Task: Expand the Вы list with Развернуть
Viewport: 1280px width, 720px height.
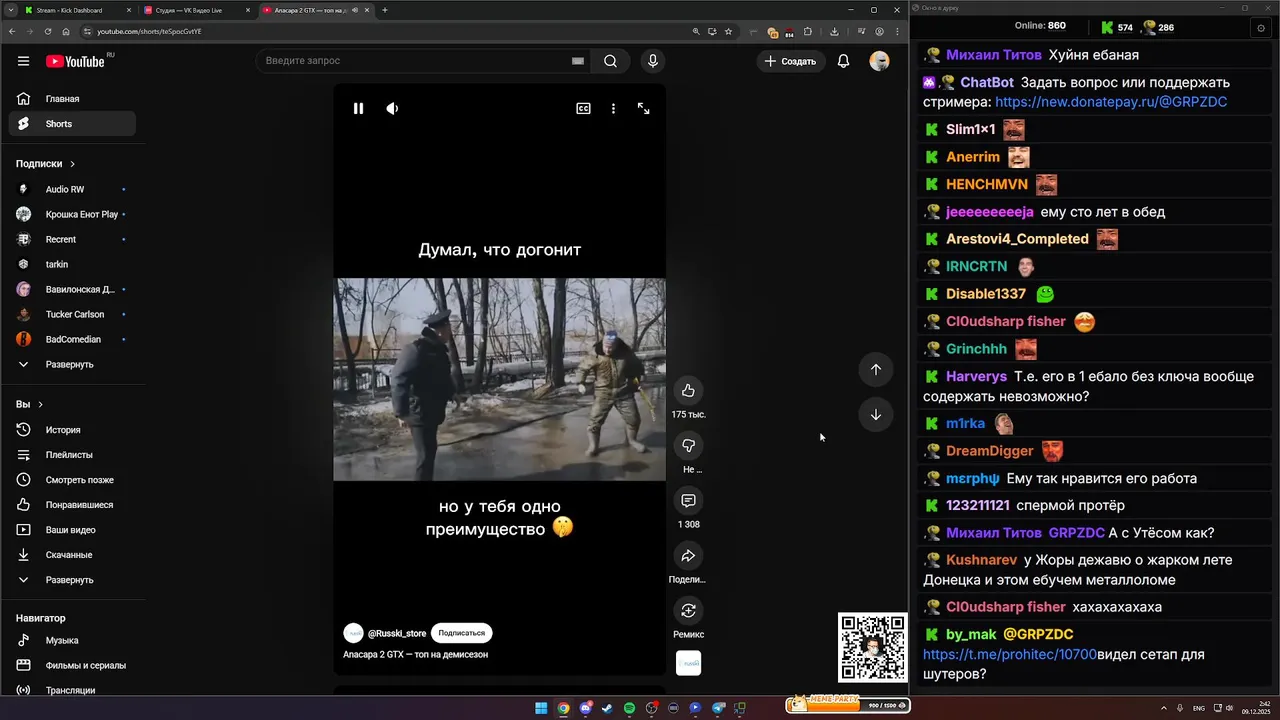Action: coord(72,580)
